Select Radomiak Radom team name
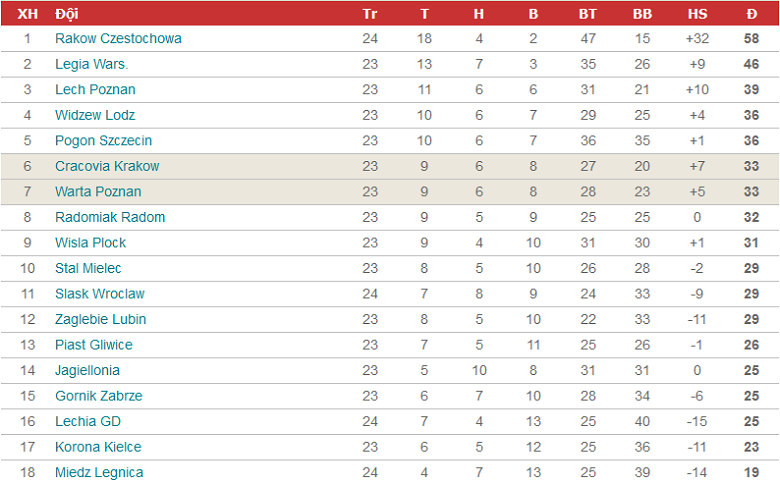780x485 pixels. [x=110, y=217]
